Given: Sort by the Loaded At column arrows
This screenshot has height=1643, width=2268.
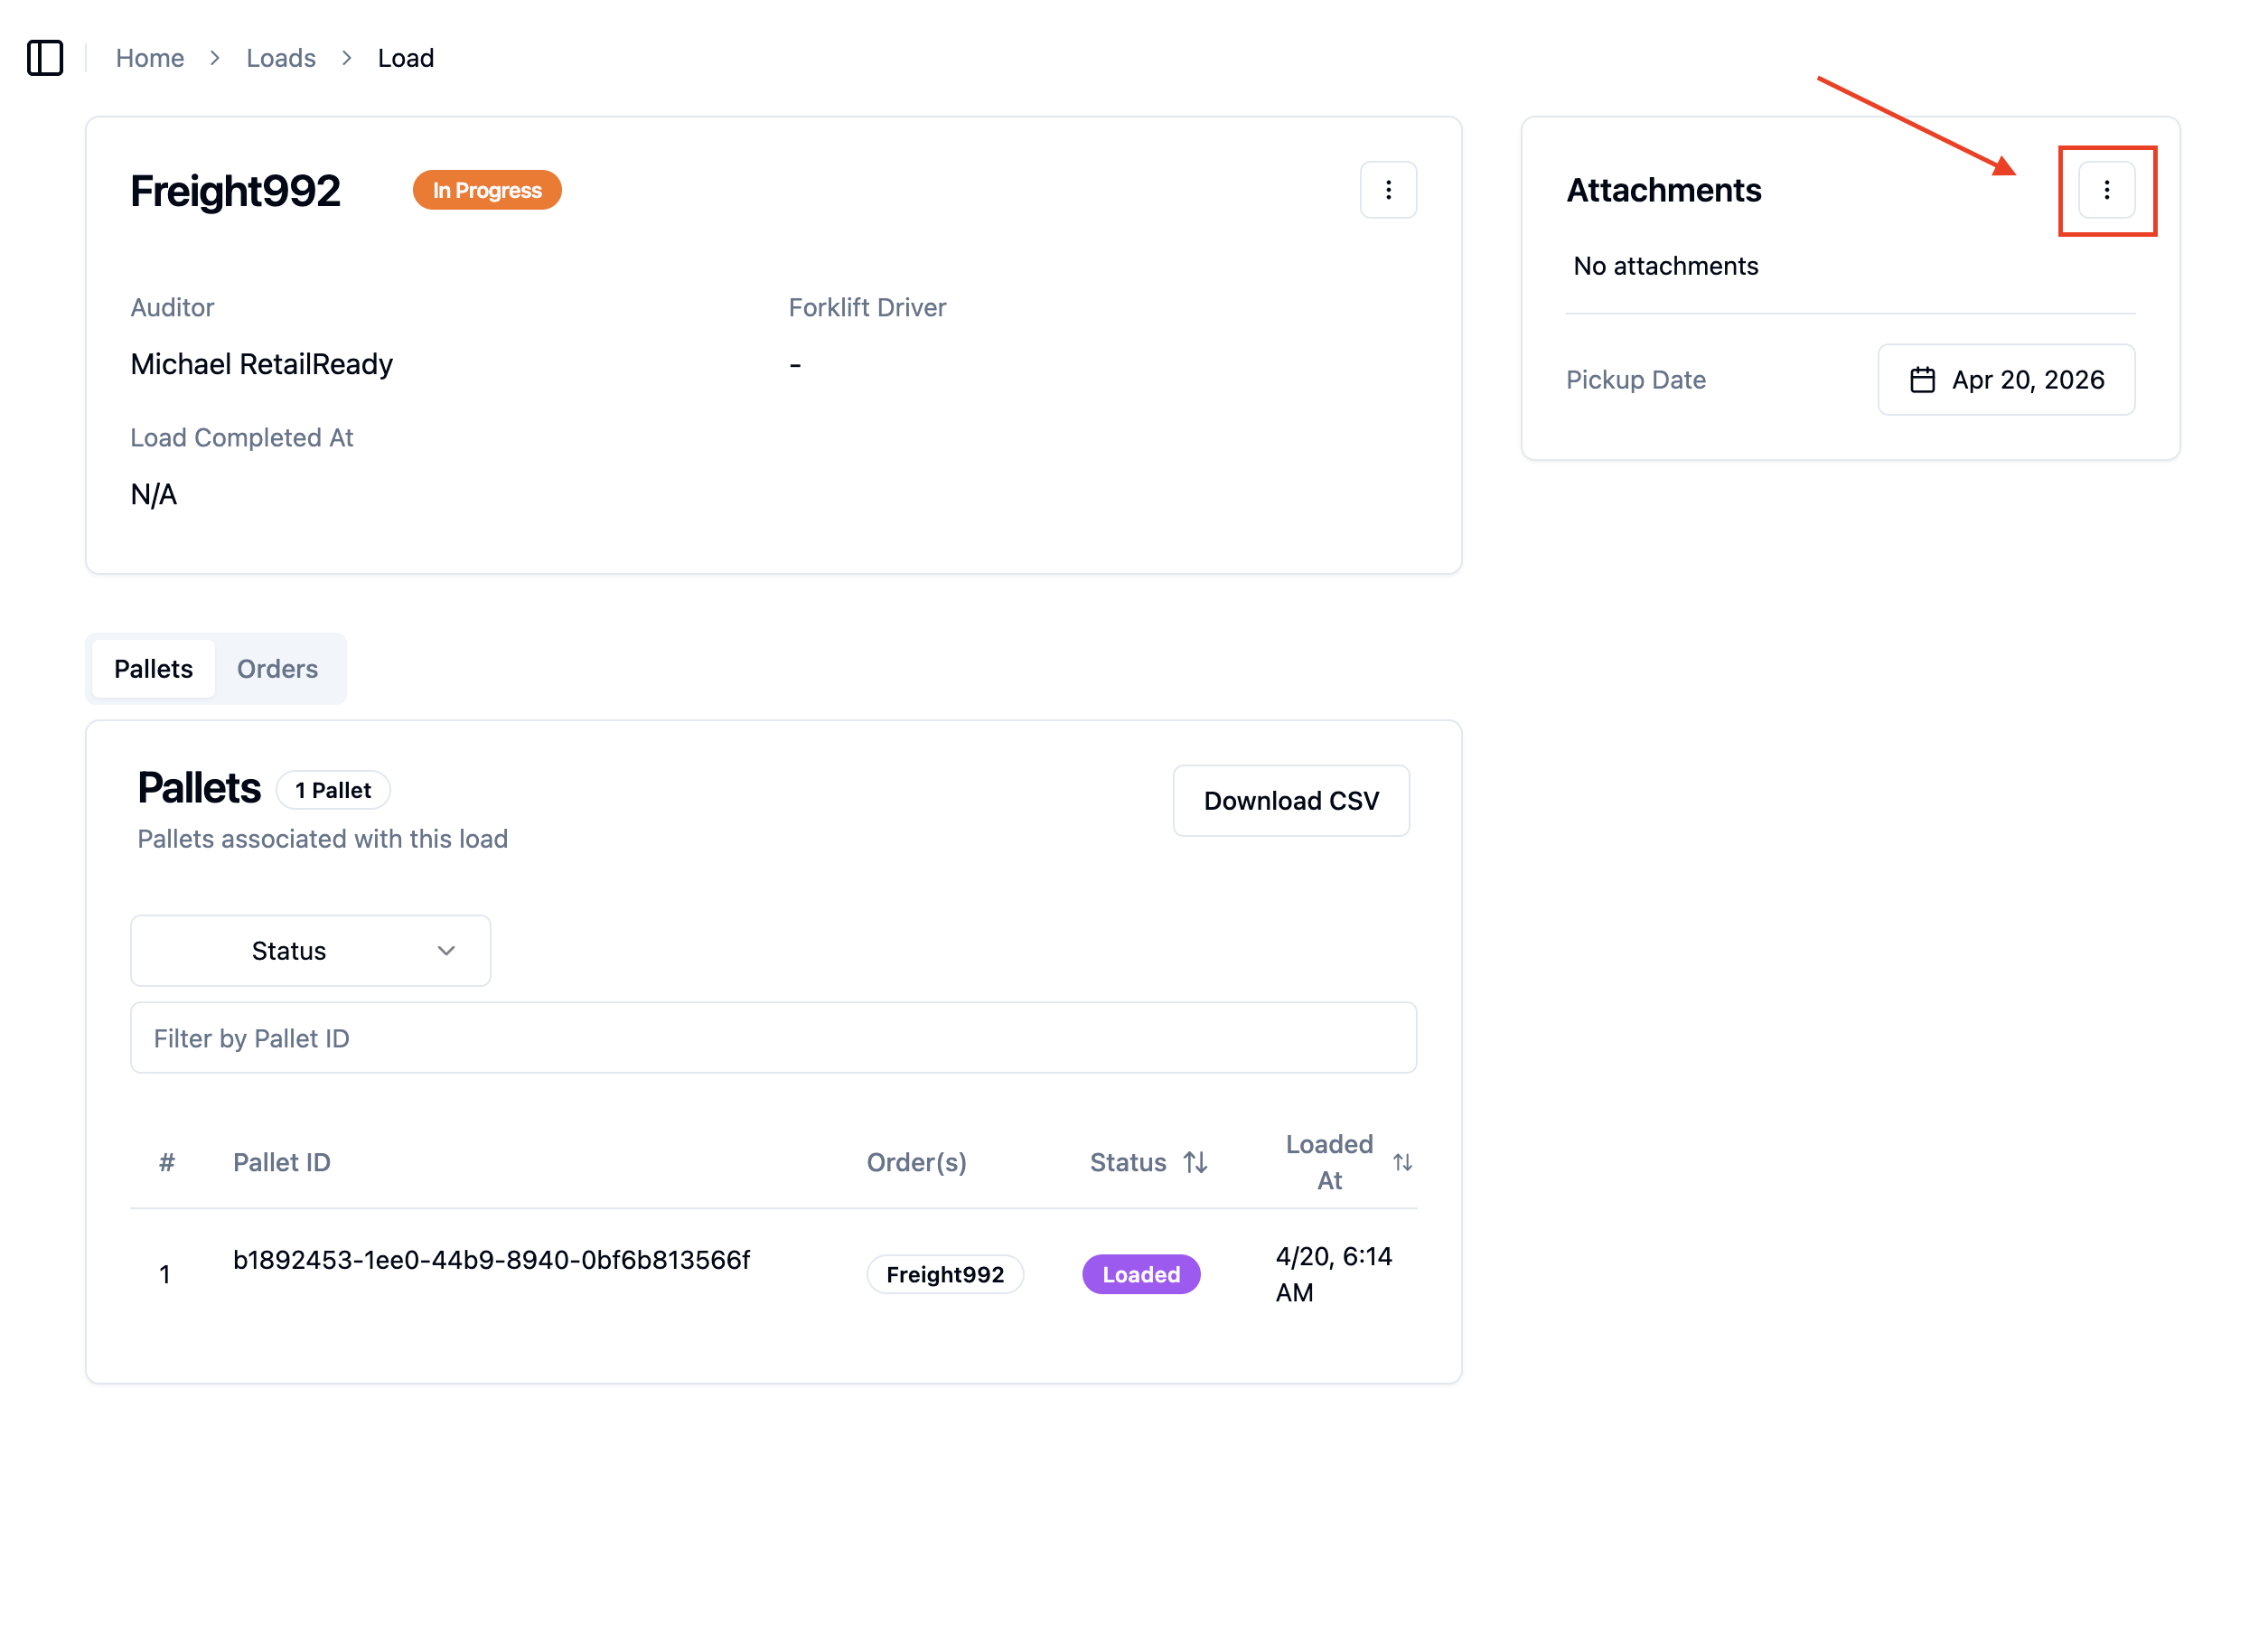Looking at the screenshot, I should (x=1402, y=1162).
